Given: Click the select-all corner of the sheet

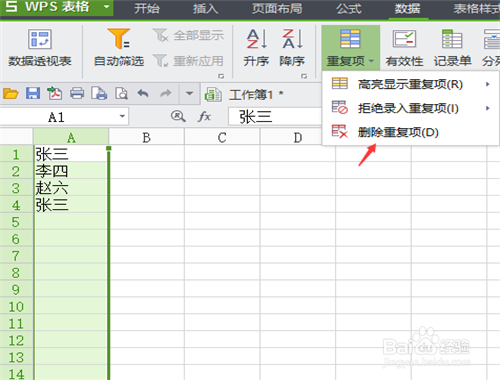Looking at the screenshot, I should [16, 137].
